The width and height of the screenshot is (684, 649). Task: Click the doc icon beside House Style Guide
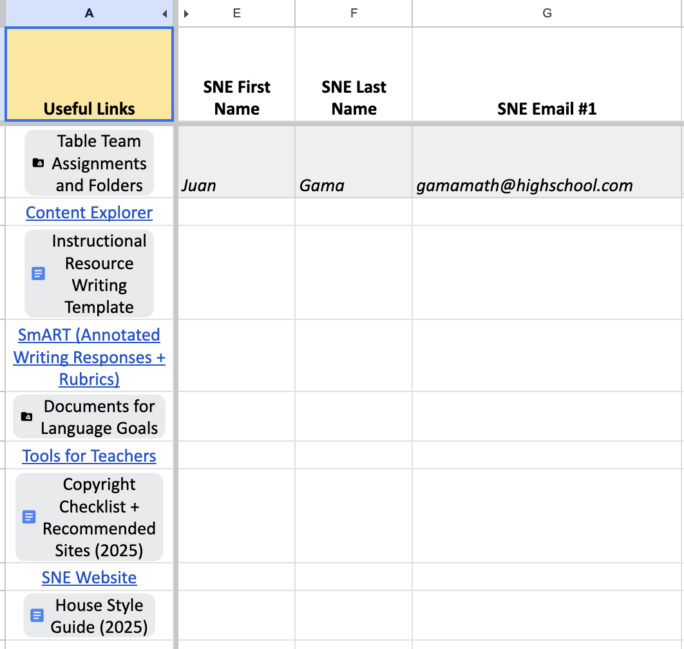pos(37,615)
